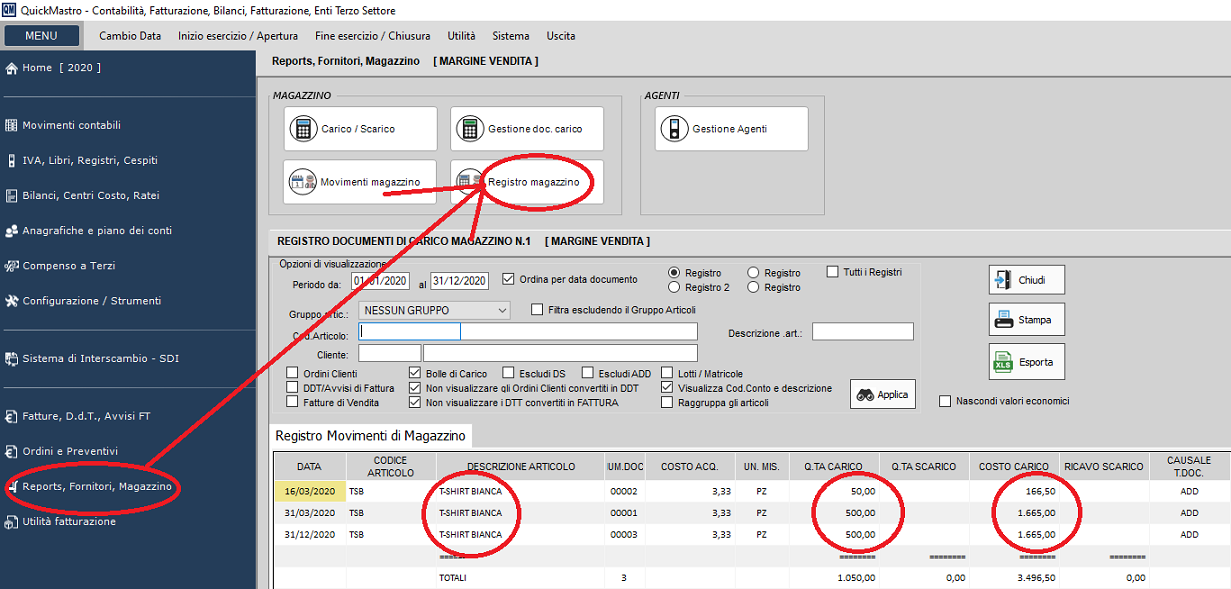Enable the Ordini Clienti checkbox
Image resolution: width=1231 pixels, height=589 pixels.
[293, 374]
